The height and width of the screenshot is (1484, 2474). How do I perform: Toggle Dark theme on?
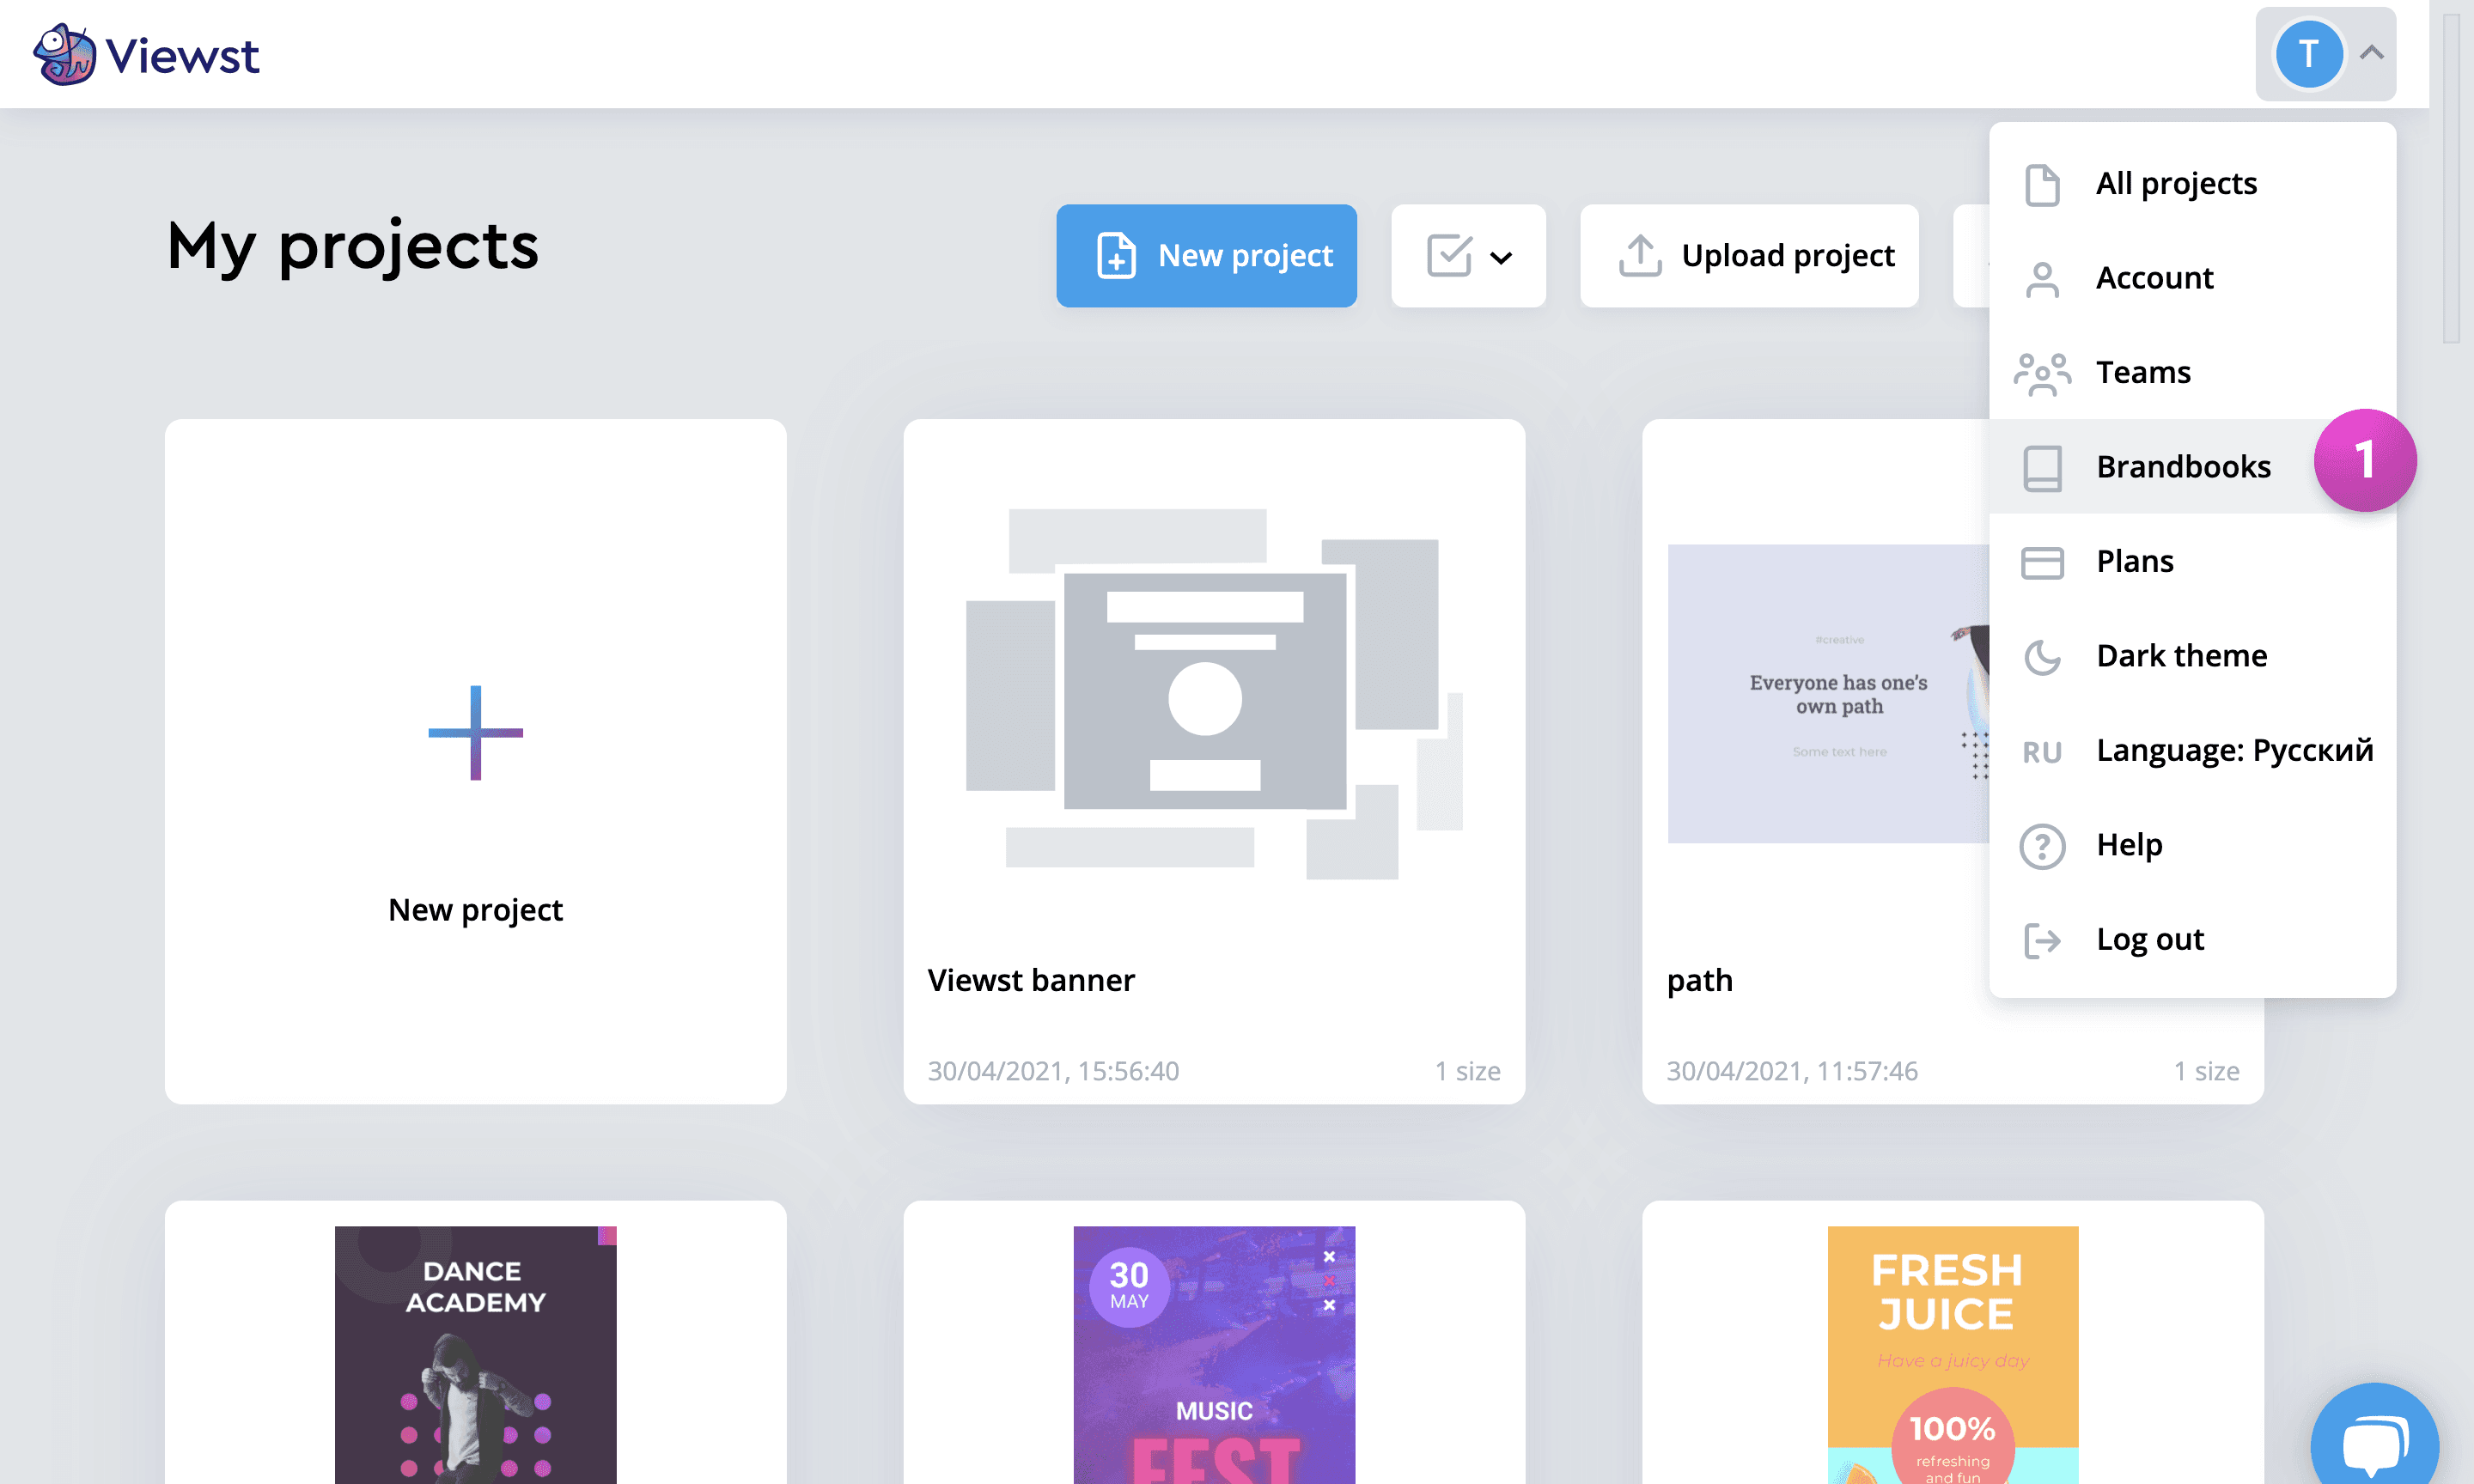tap(2180, 656)
